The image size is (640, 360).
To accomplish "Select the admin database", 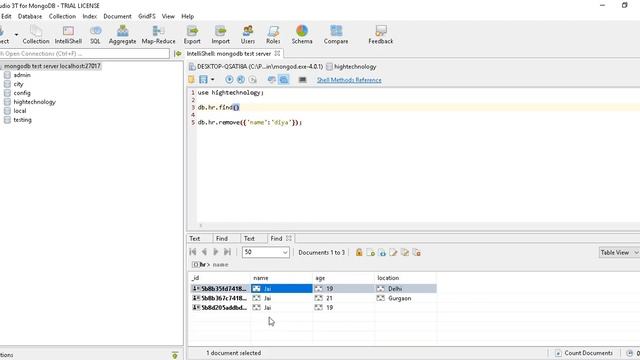I will click(22, 75).
